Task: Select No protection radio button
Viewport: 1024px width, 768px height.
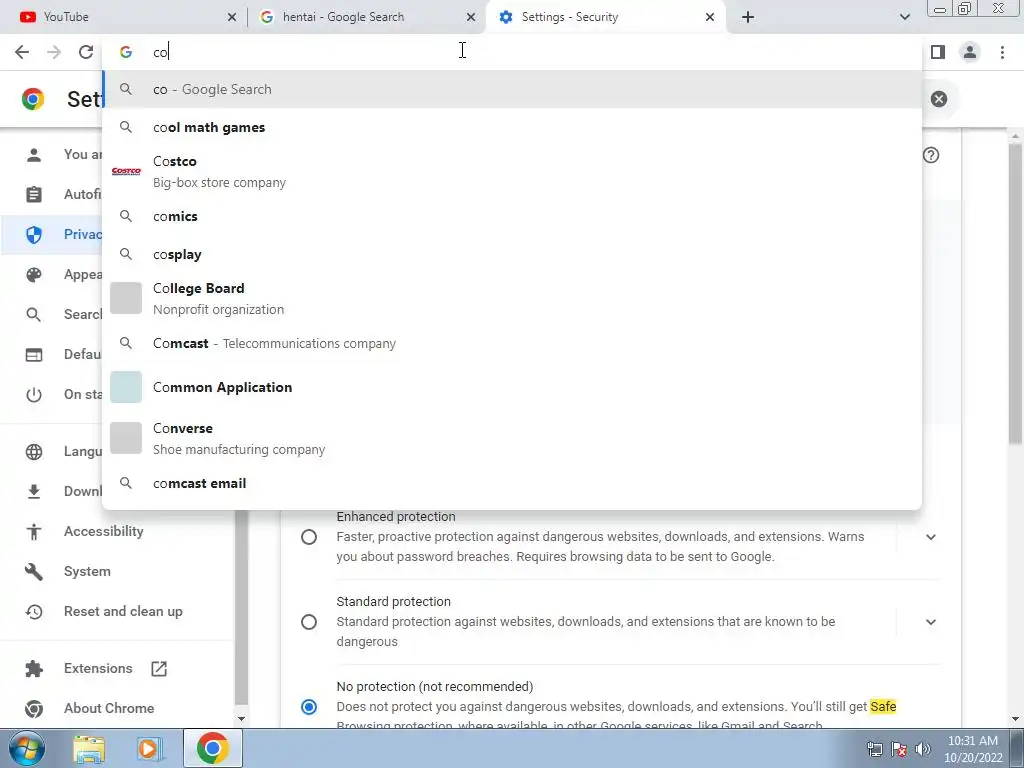Action: tap(309, 707)
